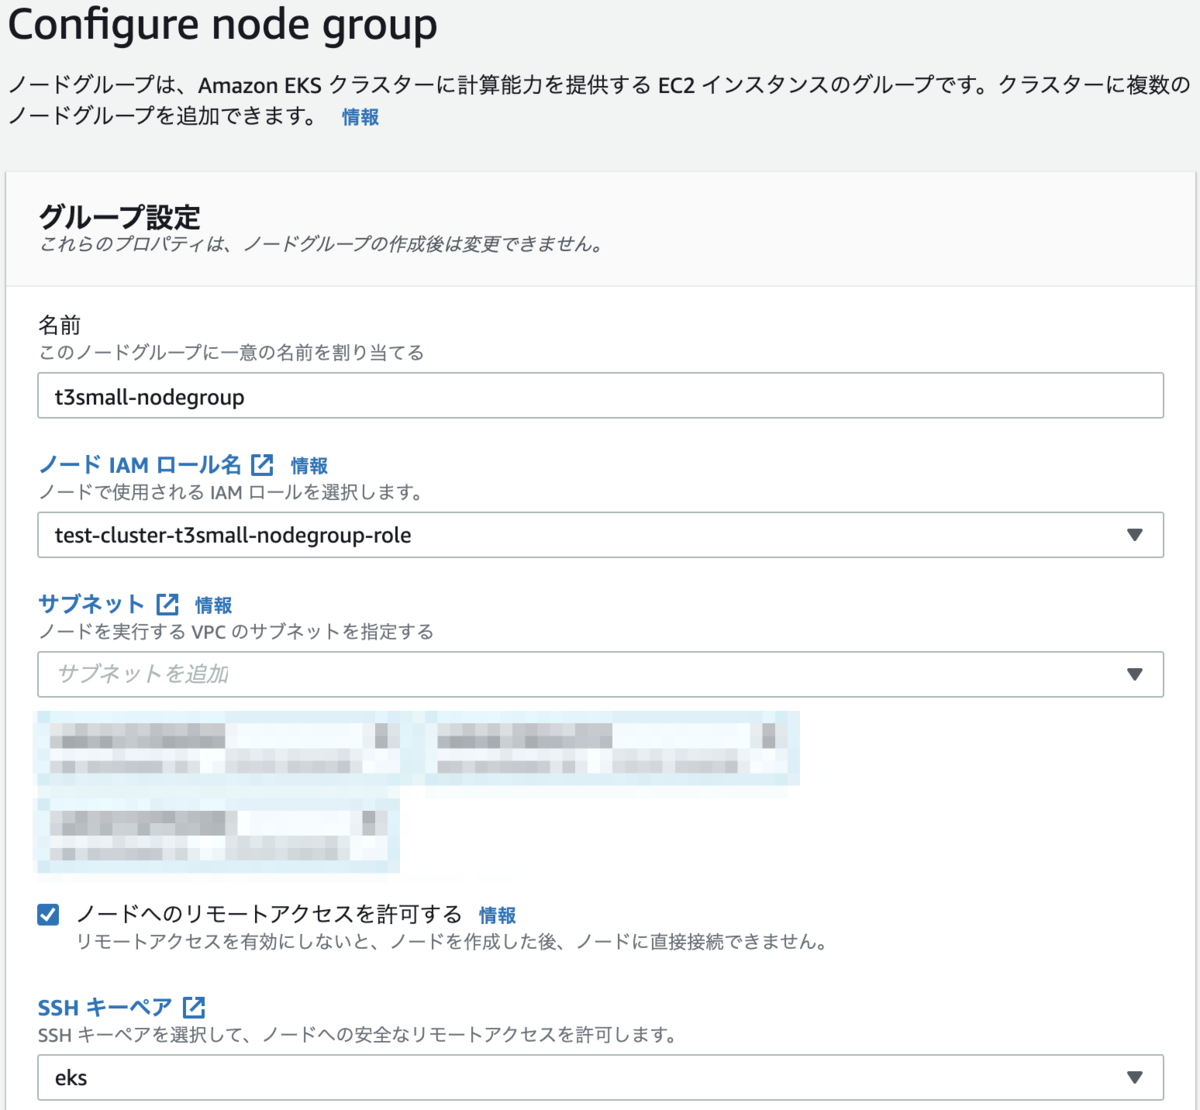The image size is (1200, 1110).
Task: Click external link icon beside SSH キーペア
Action: click(x=194, y=1007)
